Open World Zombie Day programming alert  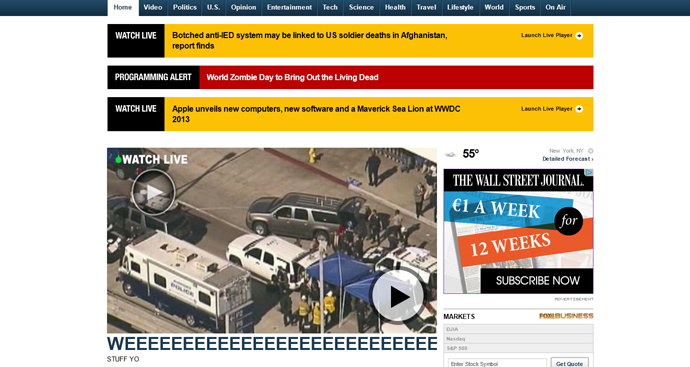292,77
